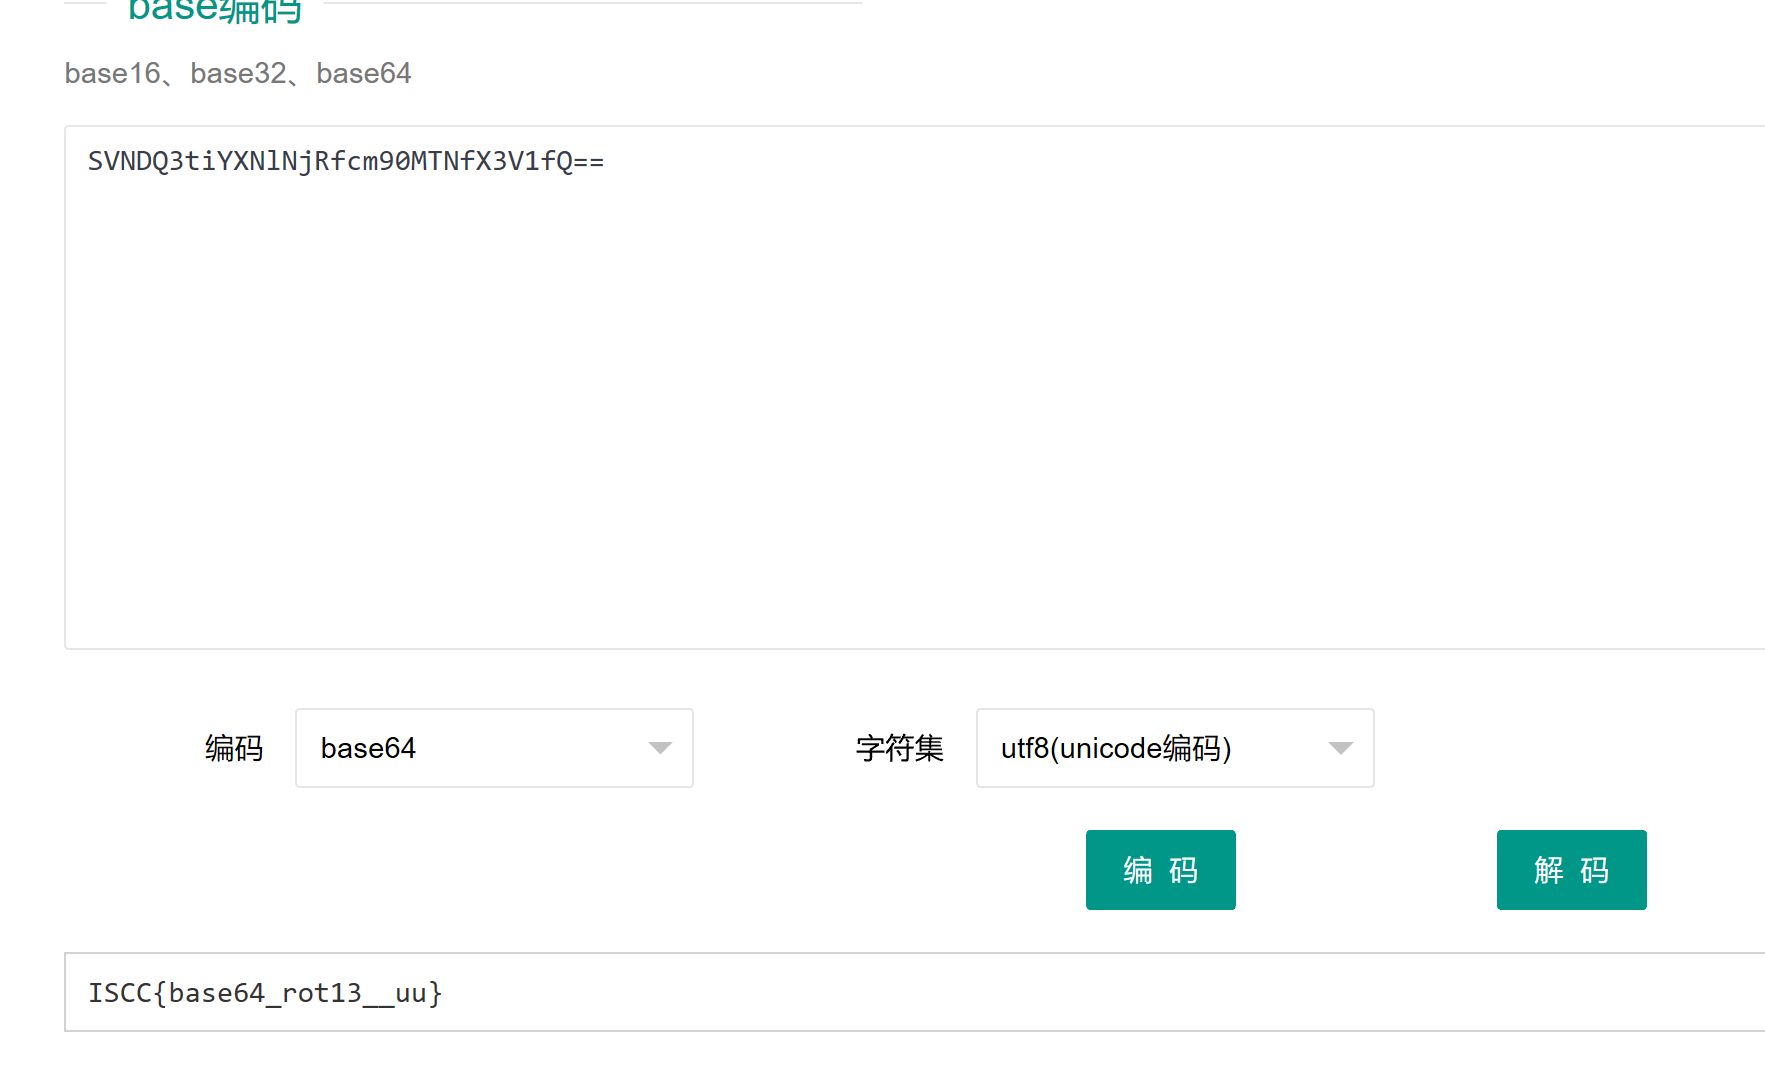The width and height of the screenshot is (1765, 1069).
Task: Click the Base64 string in the input box
Action: (345, 161)
